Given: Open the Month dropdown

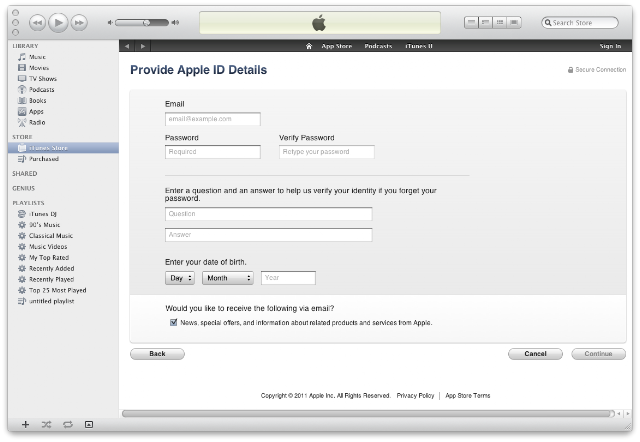Looking at the screenshot, I should click(228, 278).
